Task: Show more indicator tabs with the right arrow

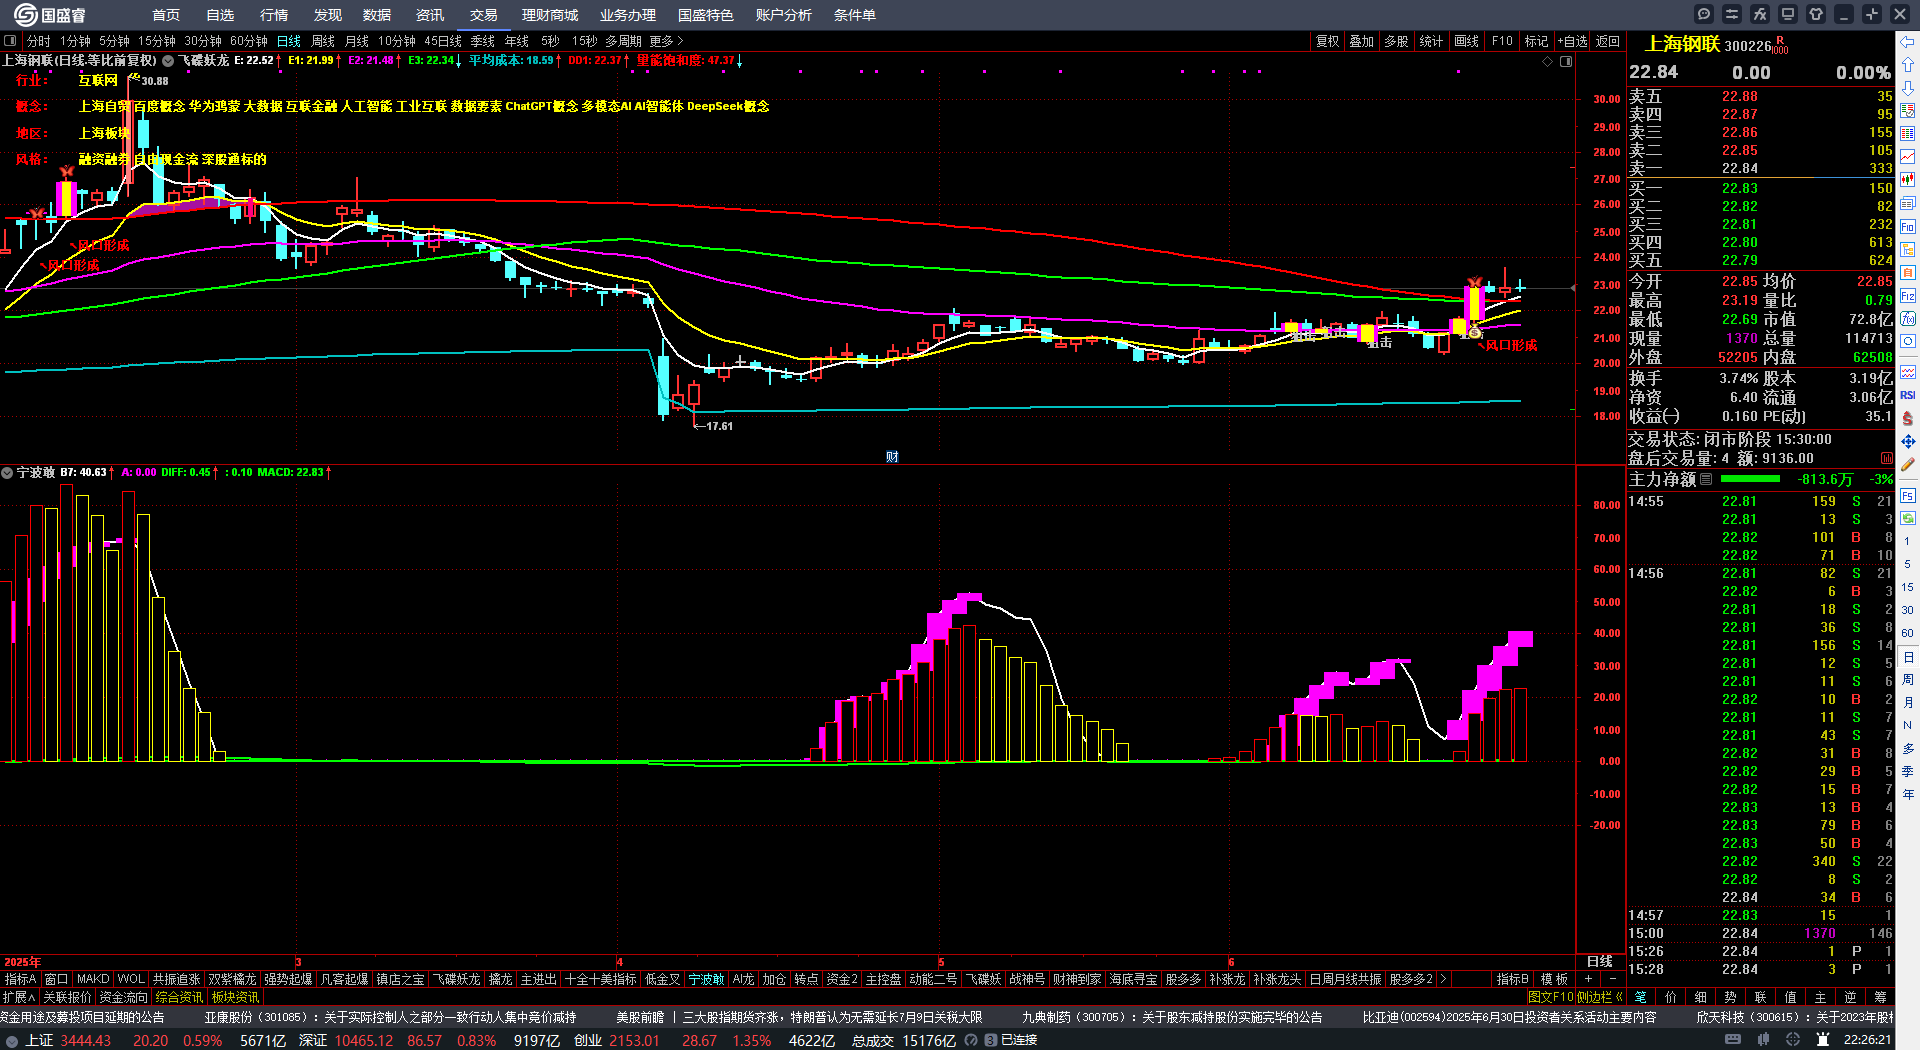Action: 1443,979
